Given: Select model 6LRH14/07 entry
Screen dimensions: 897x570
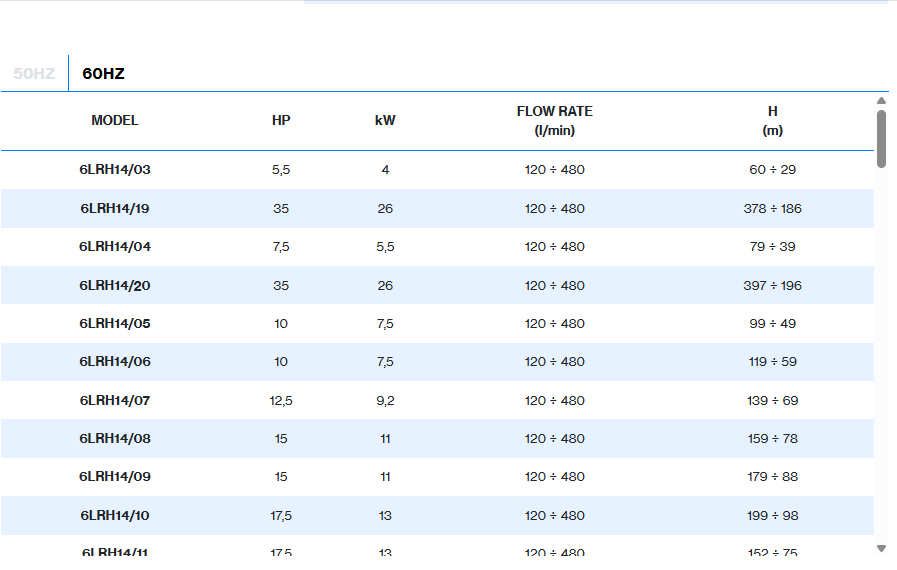Looking at the screenshot, I should click(115, 401).
